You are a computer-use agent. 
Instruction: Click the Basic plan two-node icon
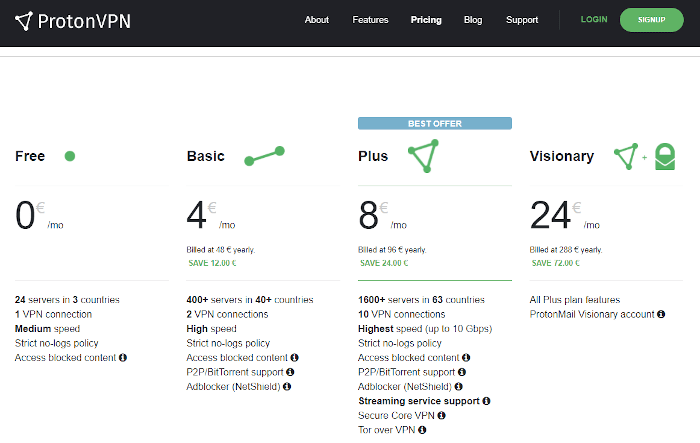[x=264, y=156]
